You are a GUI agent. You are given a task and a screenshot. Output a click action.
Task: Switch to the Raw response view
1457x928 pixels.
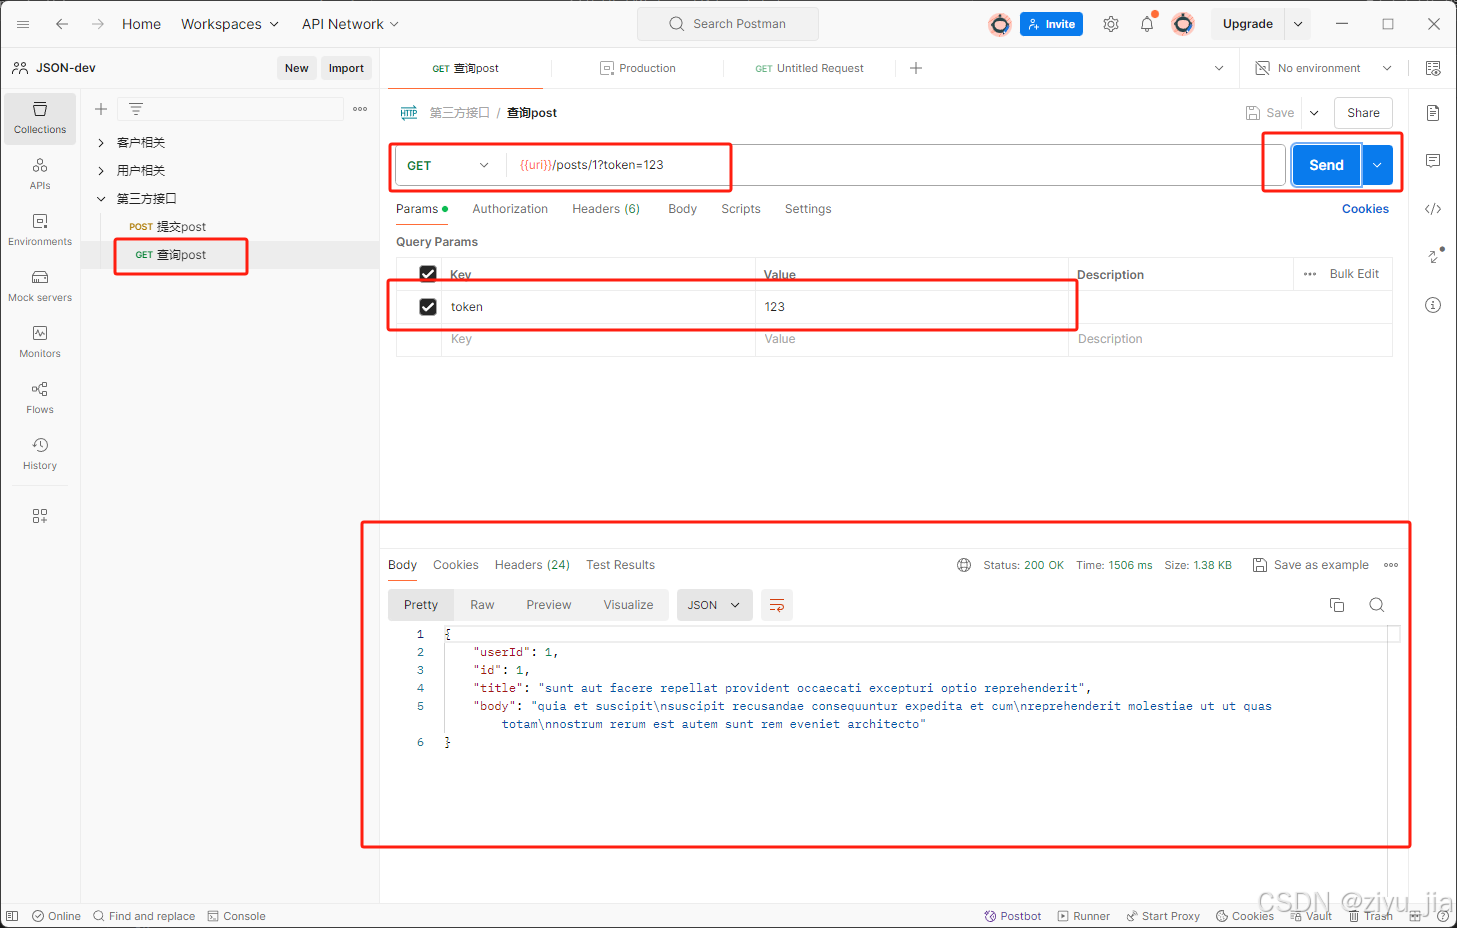(482, 605)
